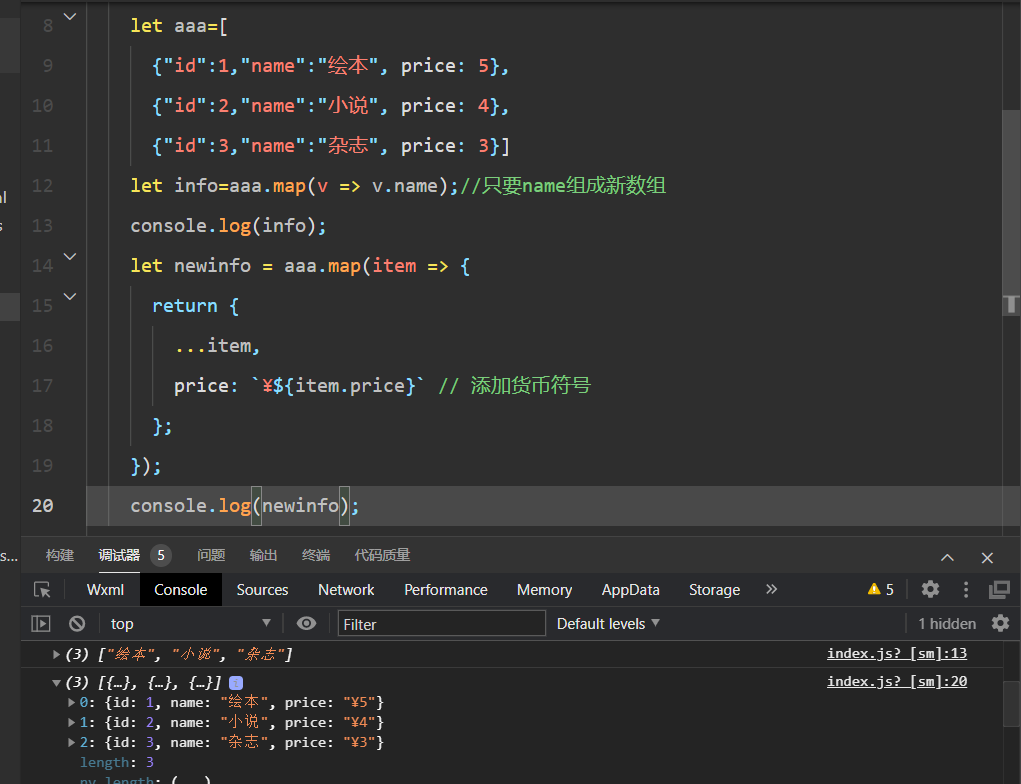This screenshot has width=1021, height=784.
Task: Open source link index.js? [sm]:13
Action: click(897, 653)
